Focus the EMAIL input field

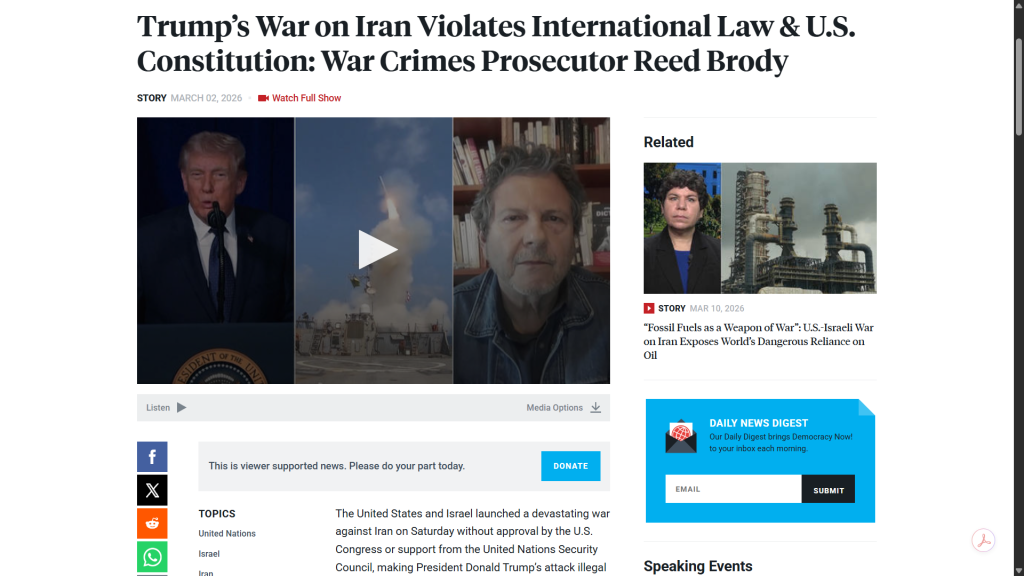pyautogui.click(x=733, y=489)
